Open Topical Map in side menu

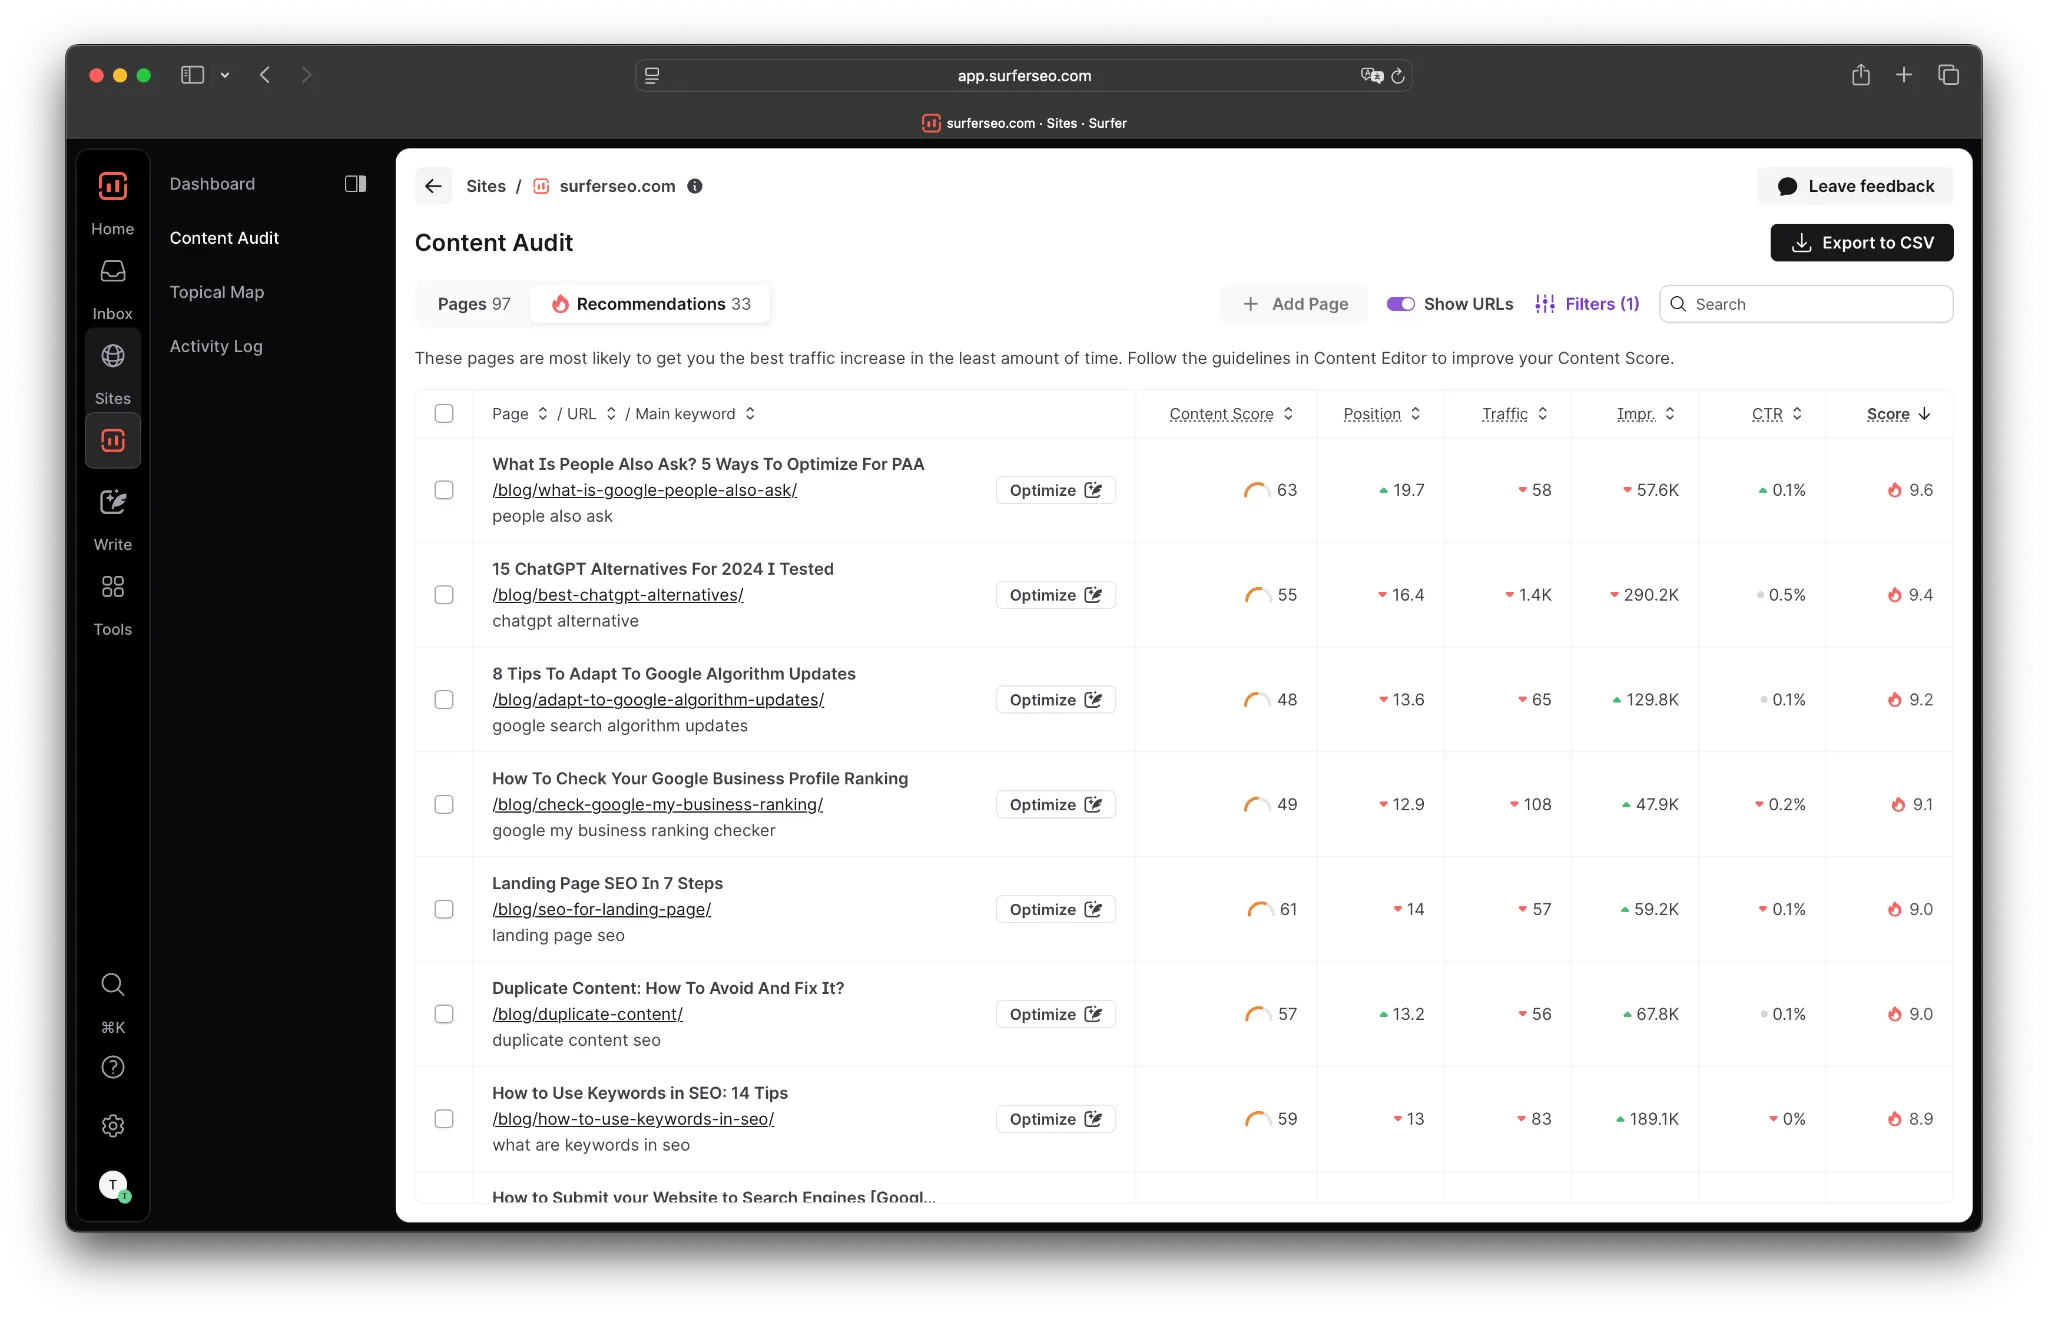click(217, 292)
